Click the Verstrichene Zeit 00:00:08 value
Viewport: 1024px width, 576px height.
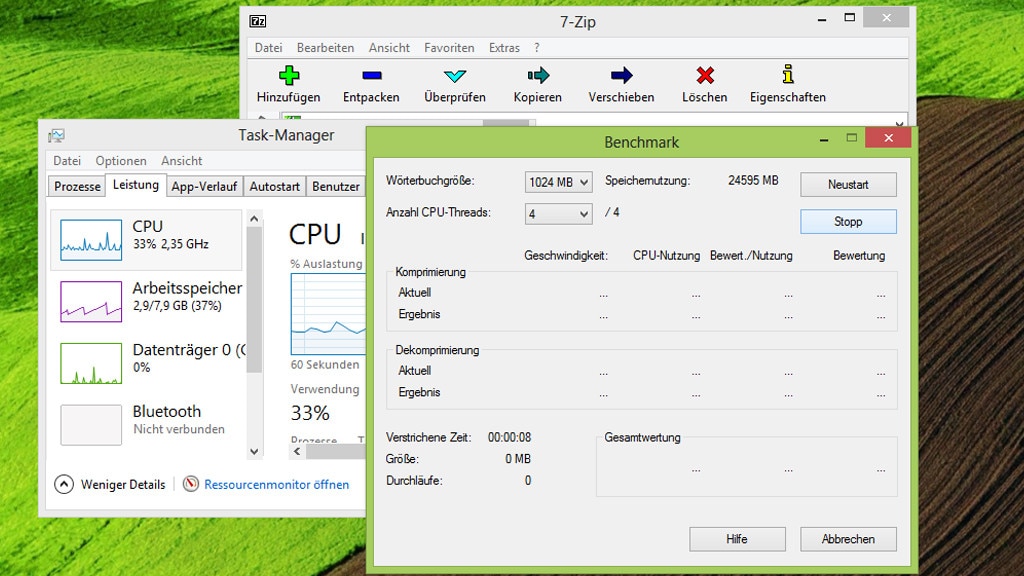[x=509, y=437]
